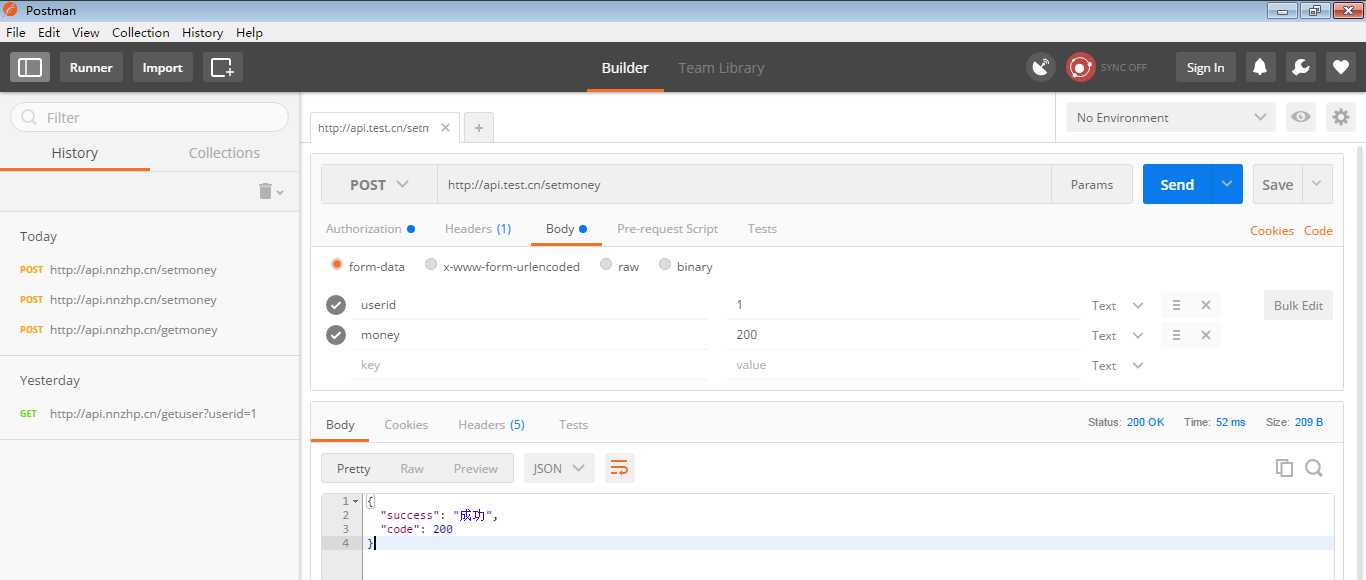The image size is (1366, 580).
Task: Uncheck the money parameter
Action: (336, 335)
